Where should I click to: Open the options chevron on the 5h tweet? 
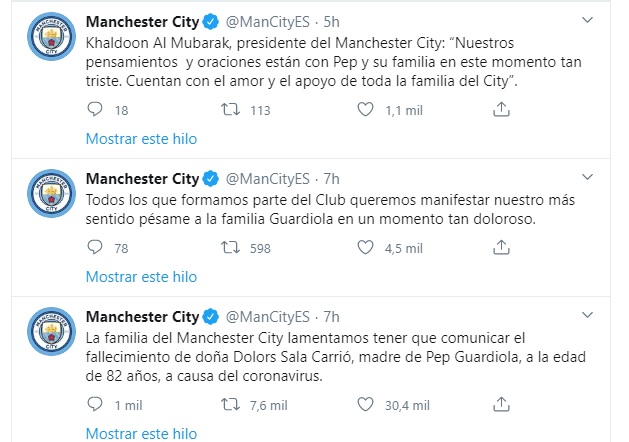pos(587,20)
